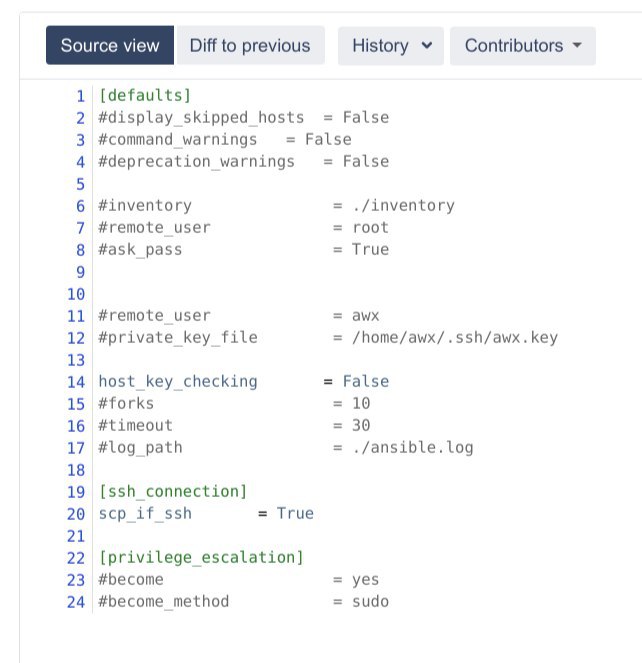Select line number 14
The width and height of the screenshot is (642, 663).
(76, 382)
